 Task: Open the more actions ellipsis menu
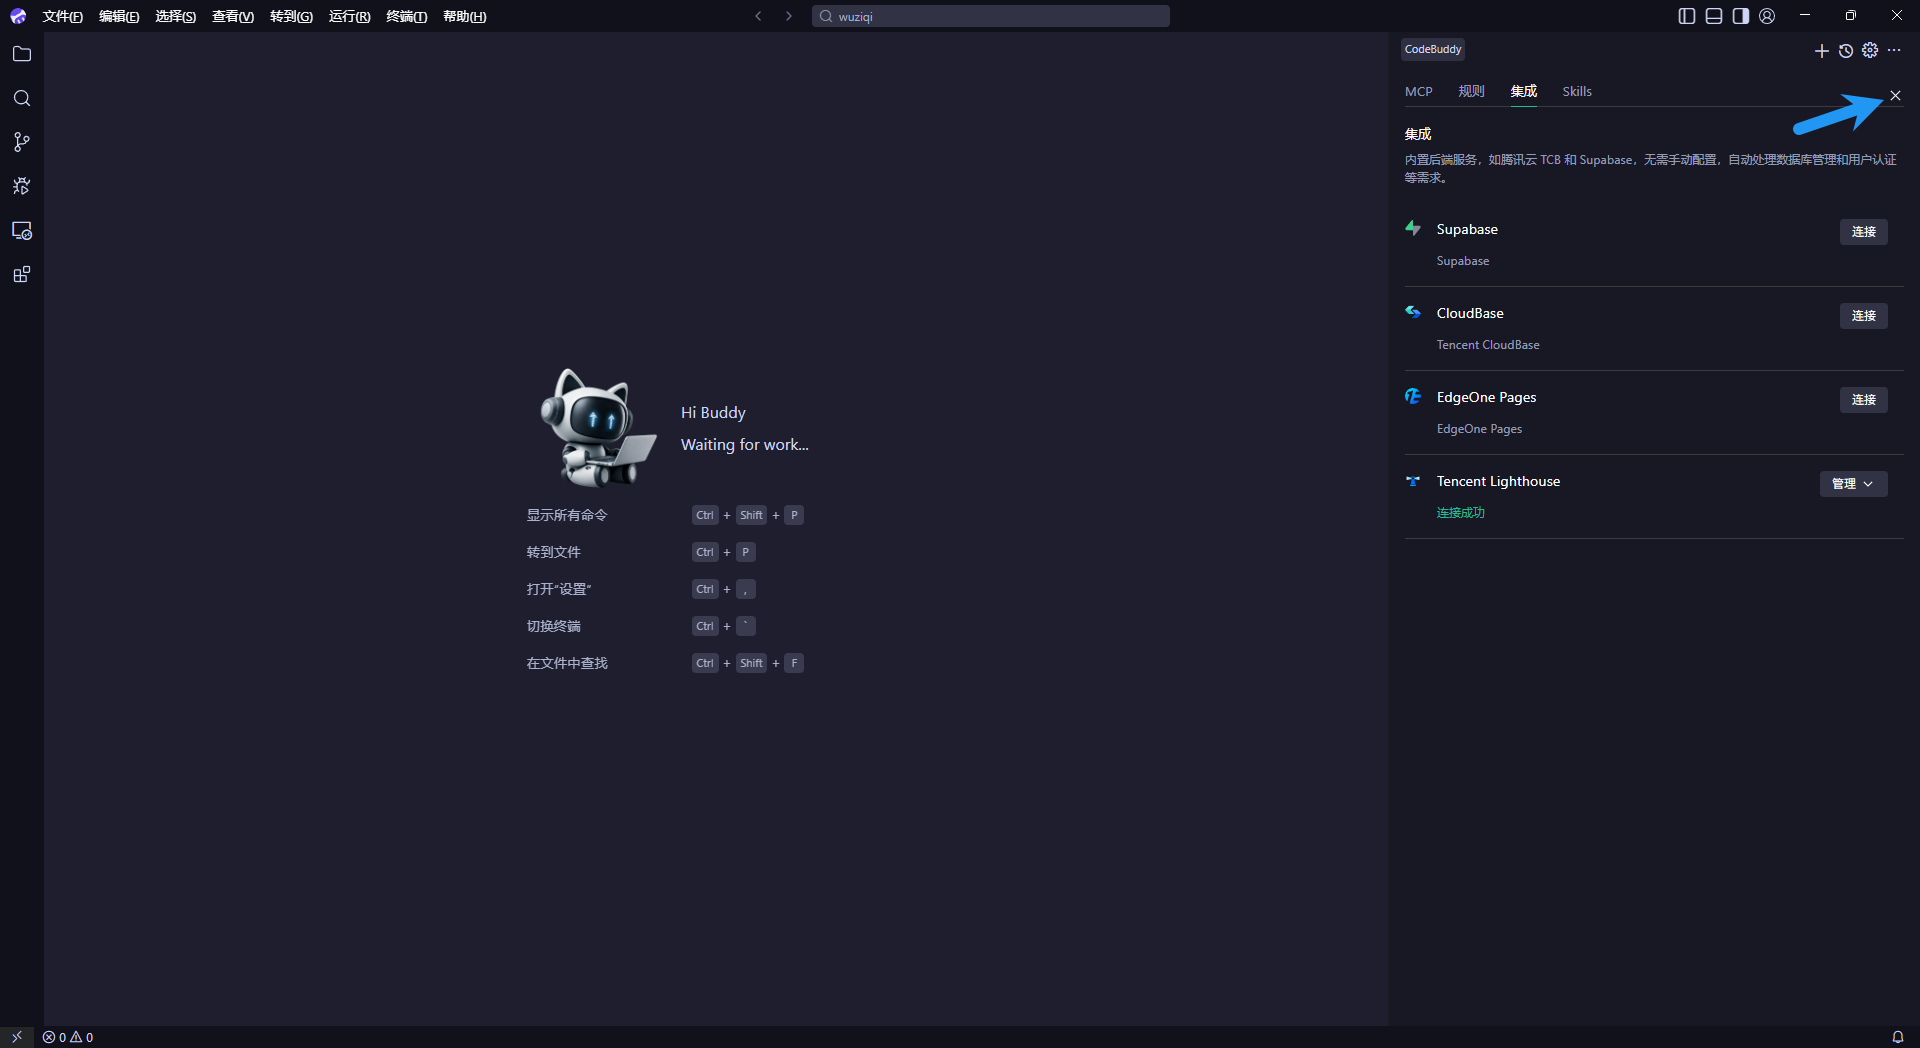[1894, 50]
